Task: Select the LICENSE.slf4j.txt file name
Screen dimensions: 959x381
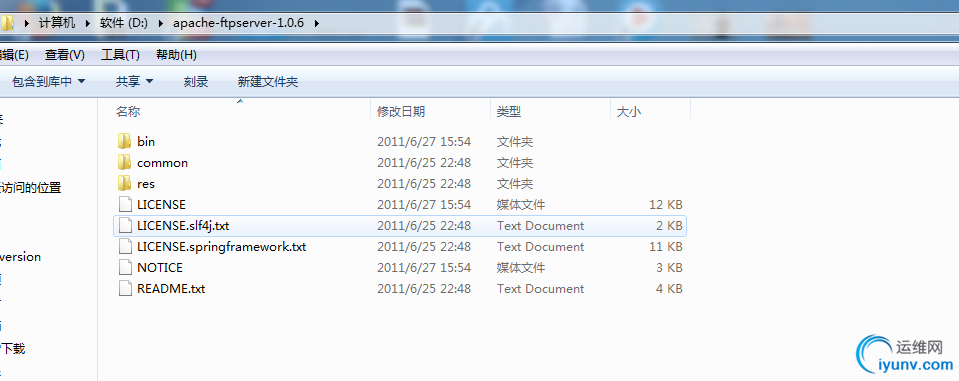Action: [x=183, y=226]
